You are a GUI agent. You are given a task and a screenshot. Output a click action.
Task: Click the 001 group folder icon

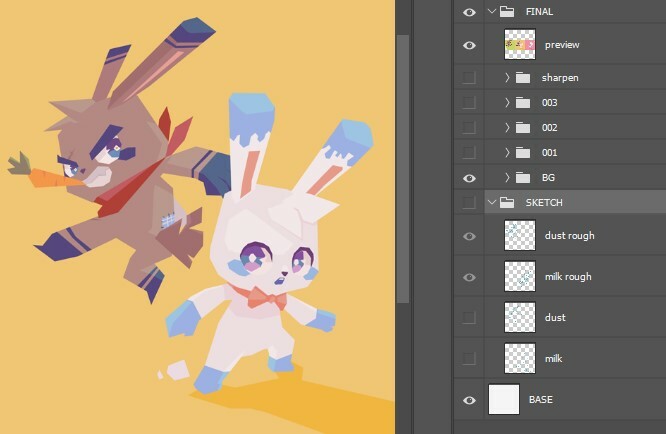523,153
